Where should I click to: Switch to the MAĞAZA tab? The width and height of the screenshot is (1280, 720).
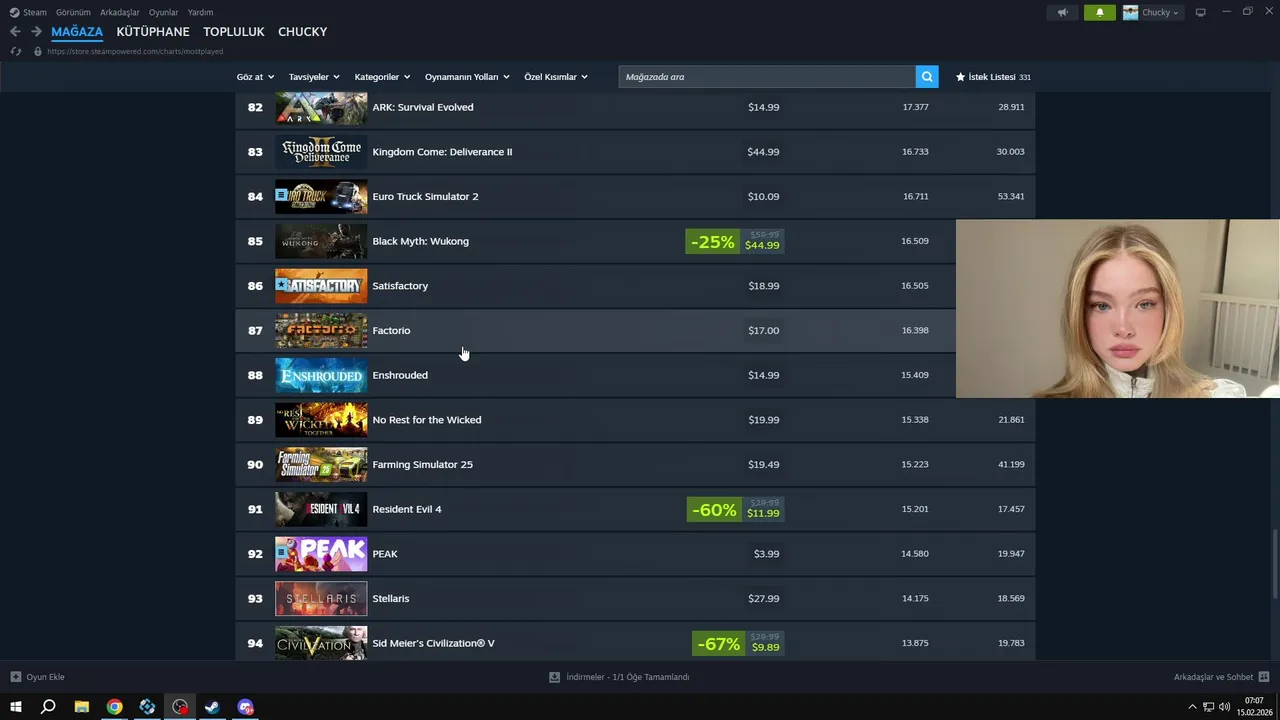(x=77, y=32)
